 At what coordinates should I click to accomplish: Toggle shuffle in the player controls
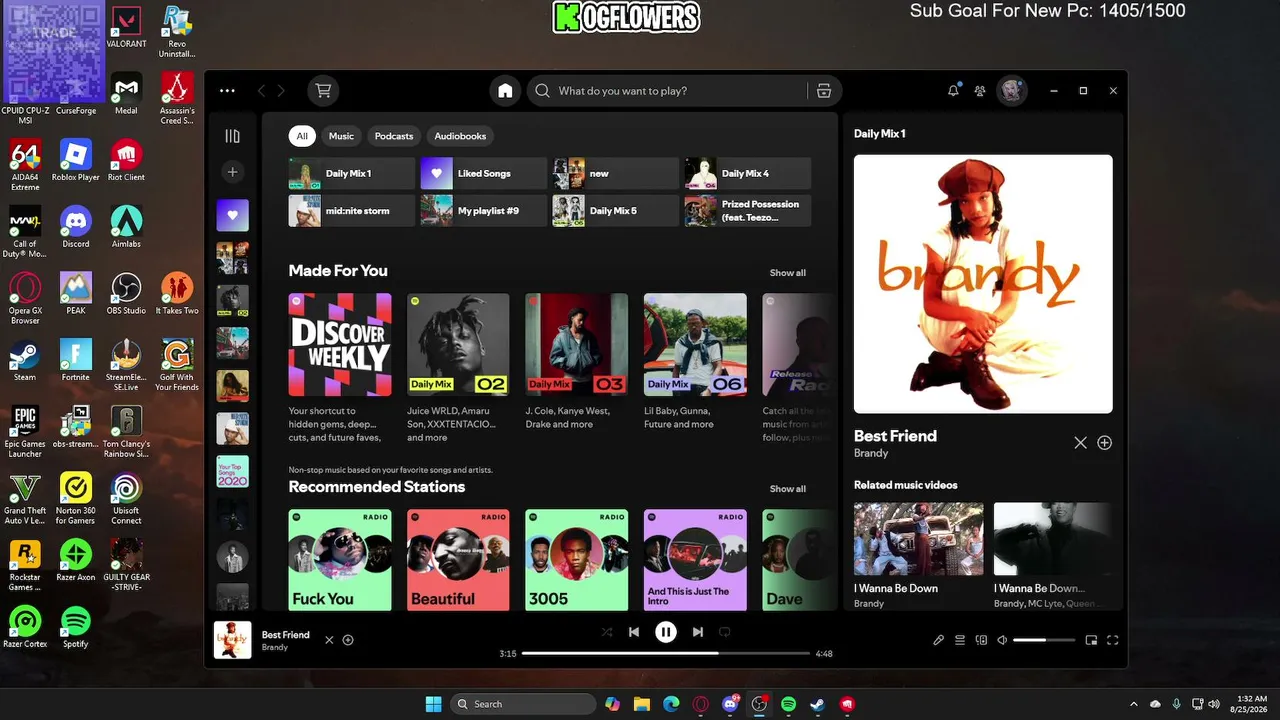click(606, 632)
